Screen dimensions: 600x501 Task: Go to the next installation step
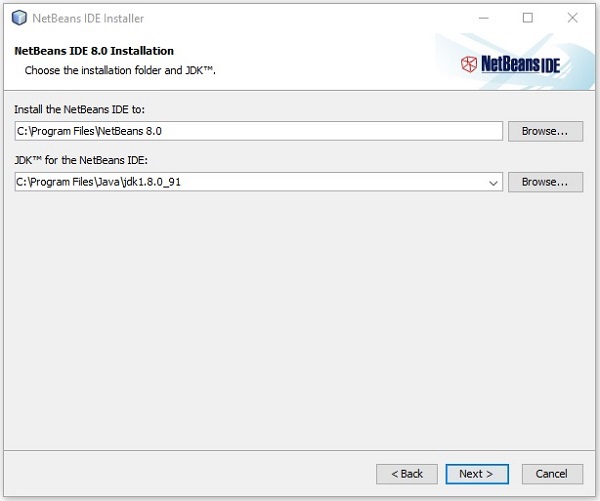pos(476,473)
